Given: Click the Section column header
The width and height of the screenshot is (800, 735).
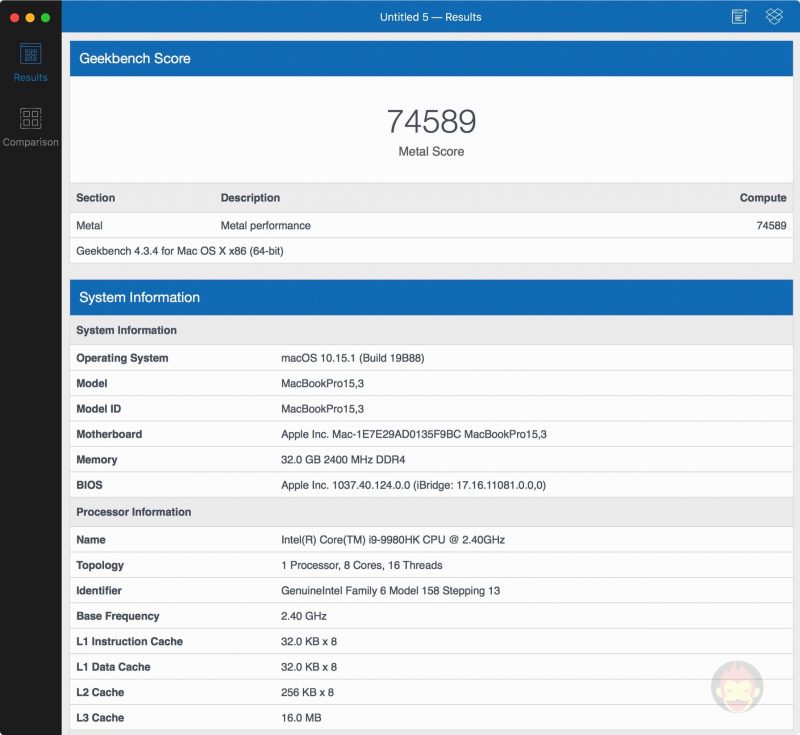Looking at the screenshot, I should tap(95, 197).
